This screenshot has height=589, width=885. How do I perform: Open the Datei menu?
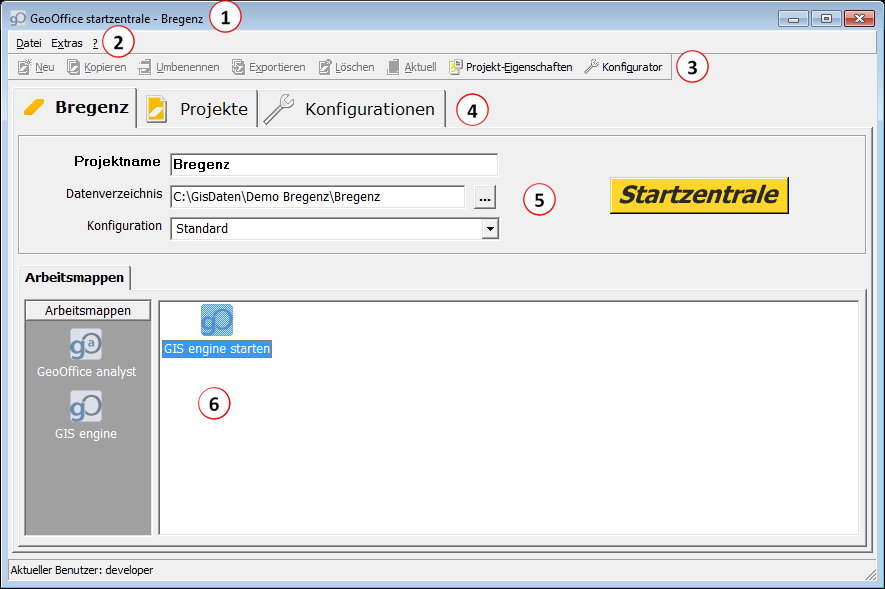[29, 43]
